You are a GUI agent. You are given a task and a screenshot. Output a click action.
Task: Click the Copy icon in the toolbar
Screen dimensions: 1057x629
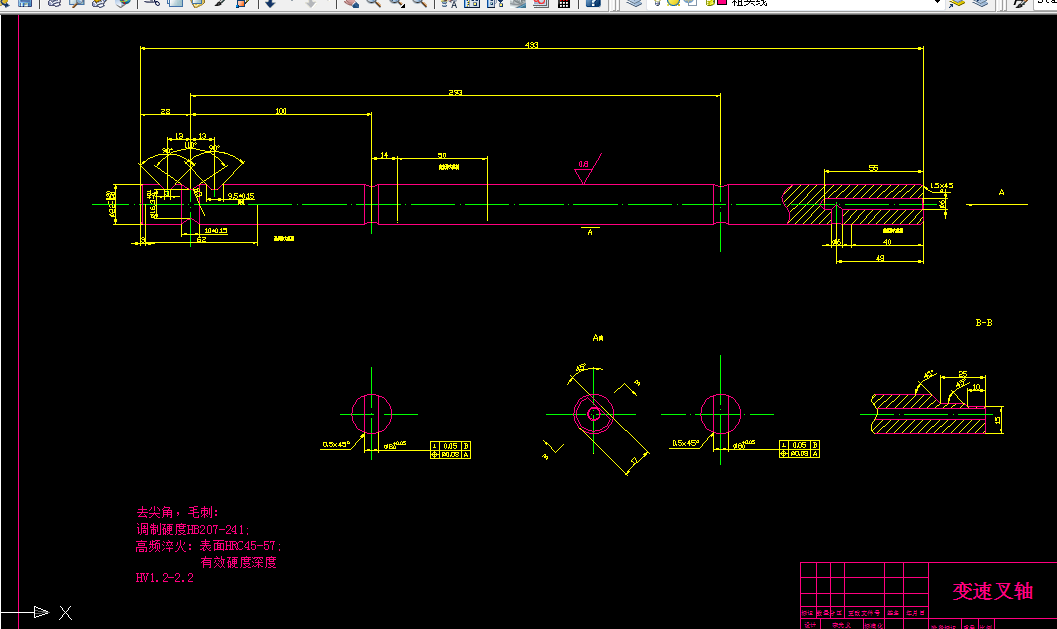pos(175,4)
